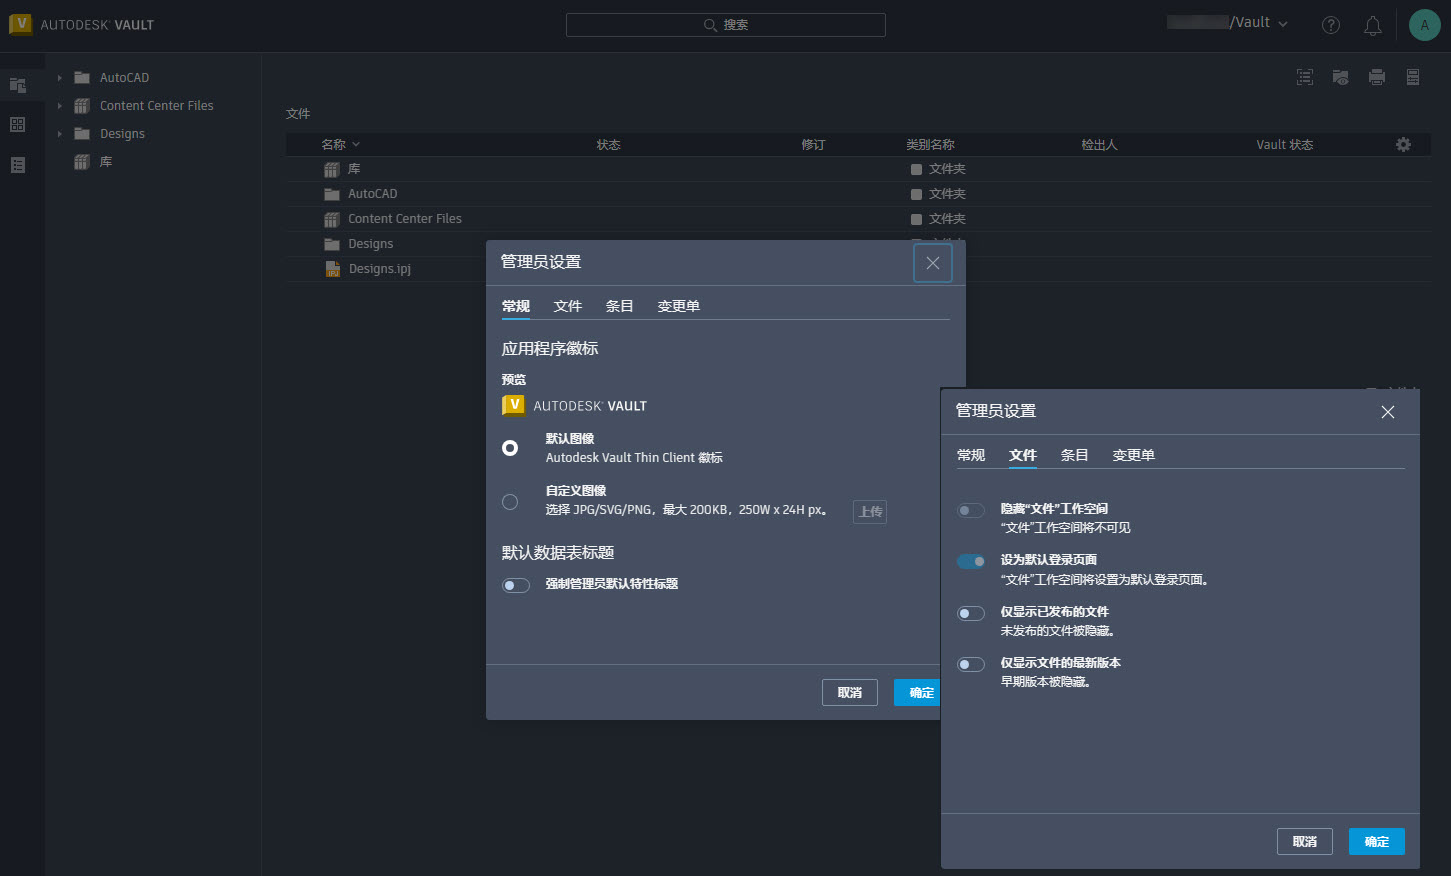Click the 搜索 search field in the header

[x=726, y=25]
